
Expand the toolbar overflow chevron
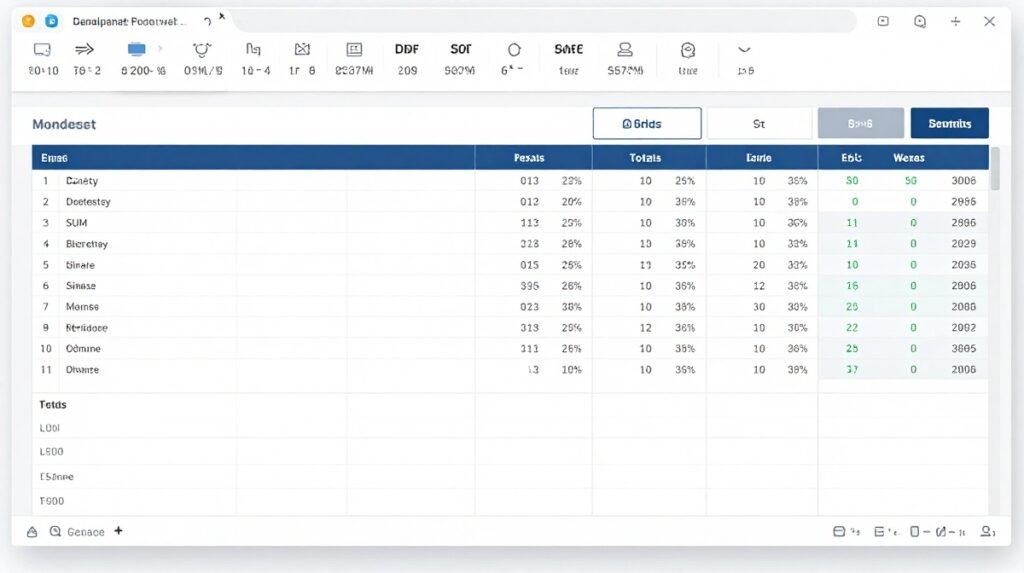tap(744, 50)
